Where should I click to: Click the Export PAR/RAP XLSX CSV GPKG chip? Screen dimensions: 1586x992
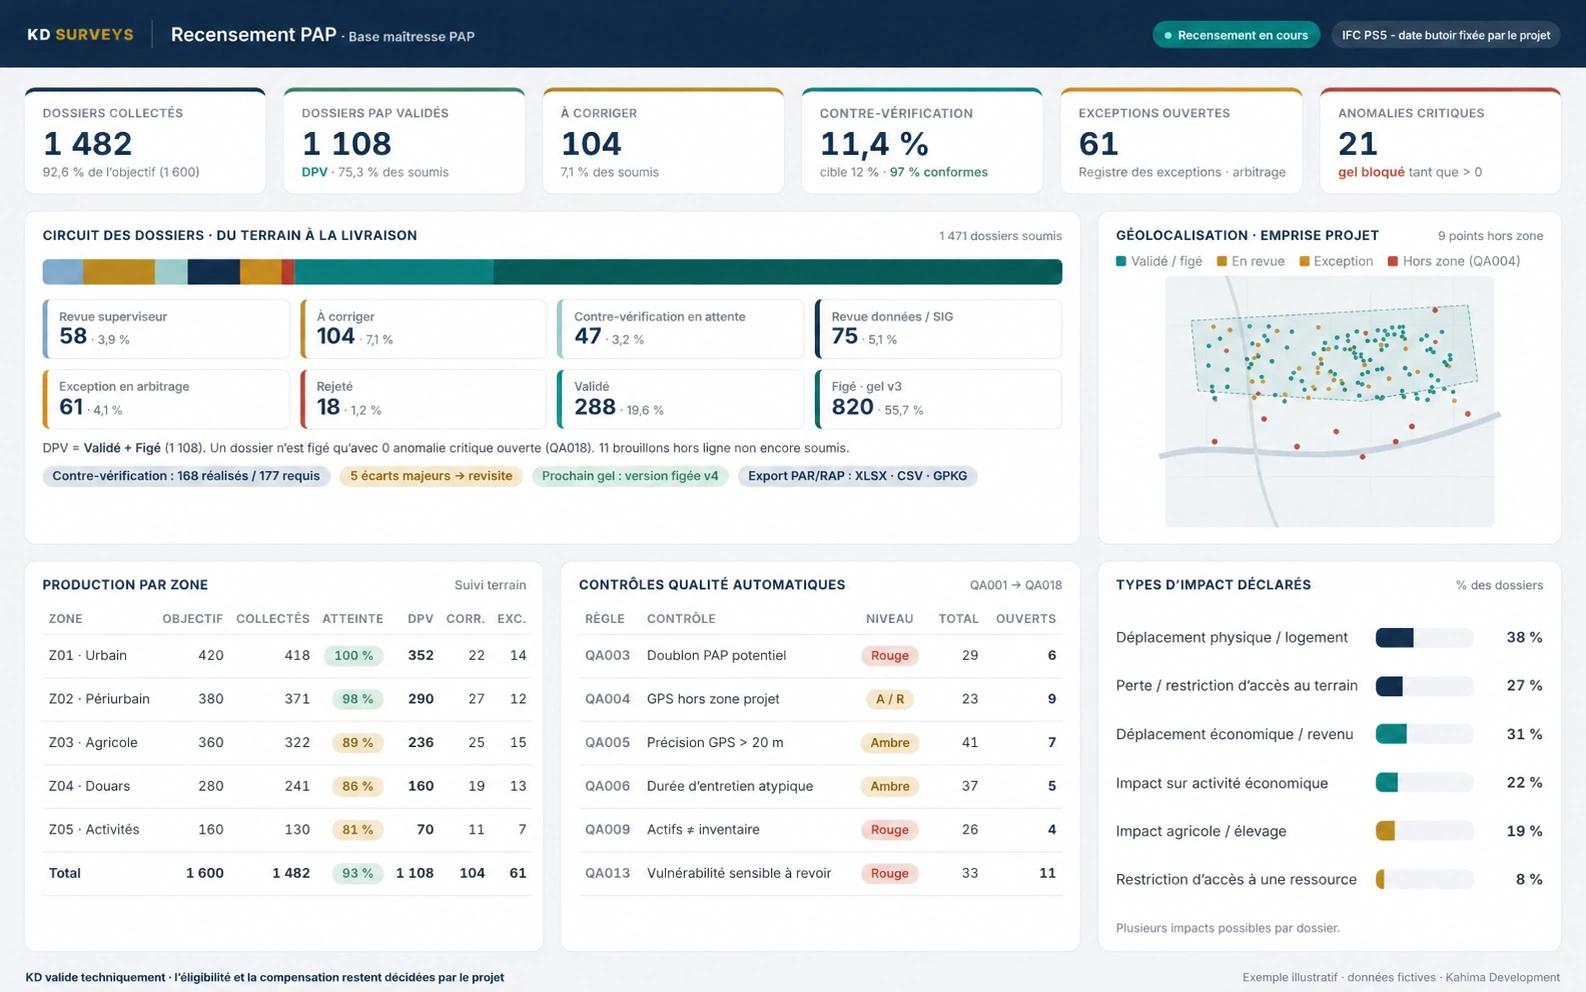857,476
